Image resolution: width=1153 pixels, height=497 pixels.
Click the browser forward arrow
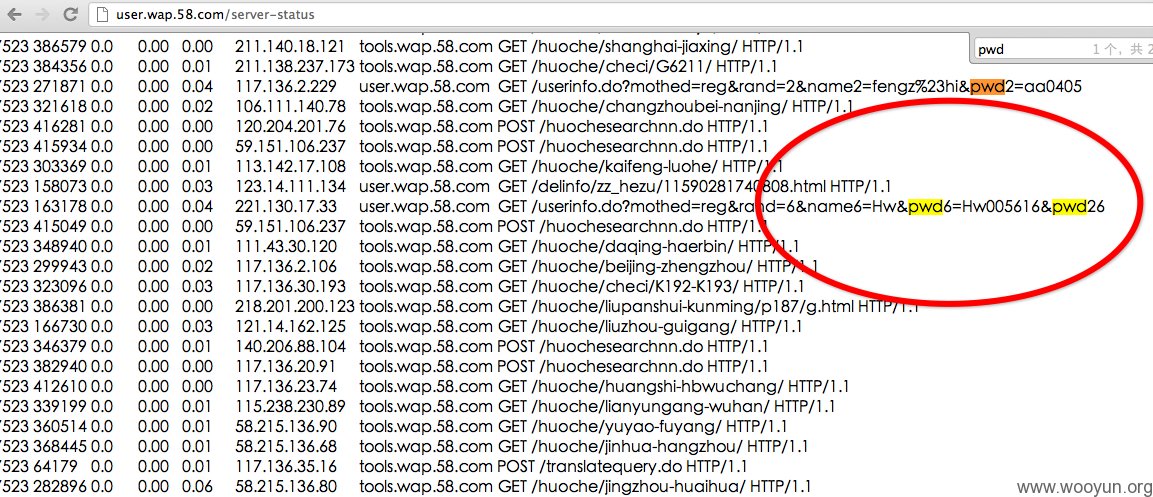coord(43,14)
